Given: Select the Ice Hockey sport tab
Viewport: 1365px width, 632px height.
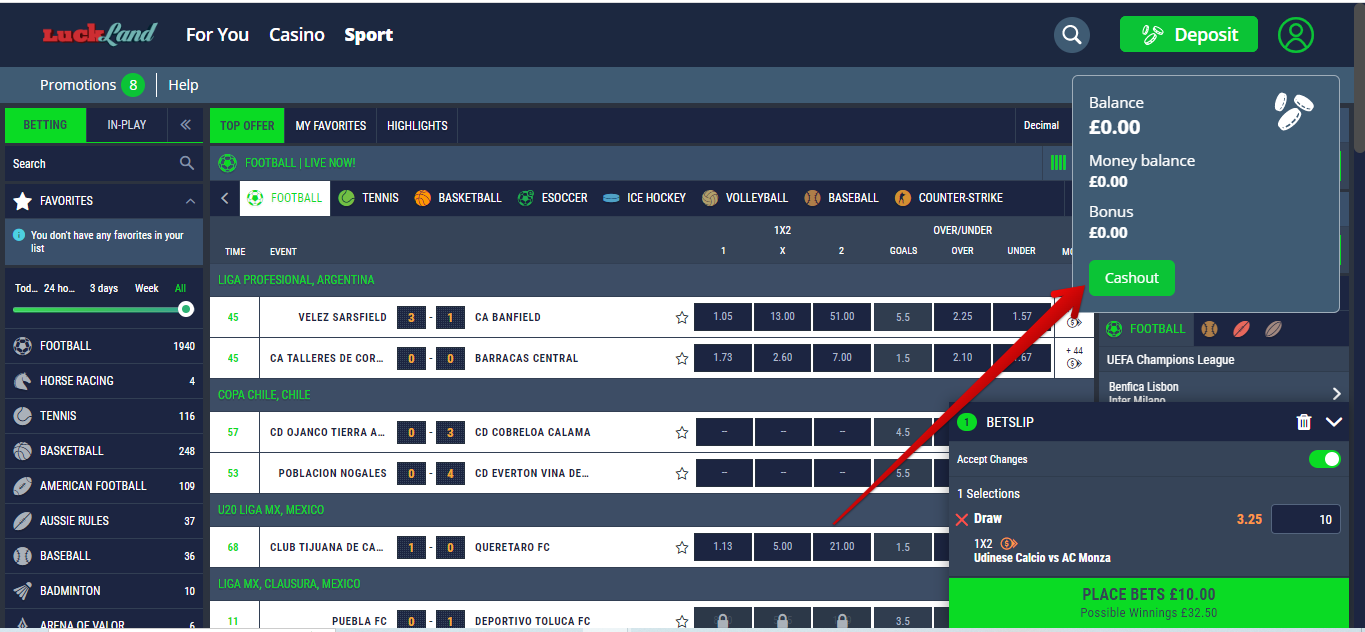Looking at the screenshot, I should point(644,198).
